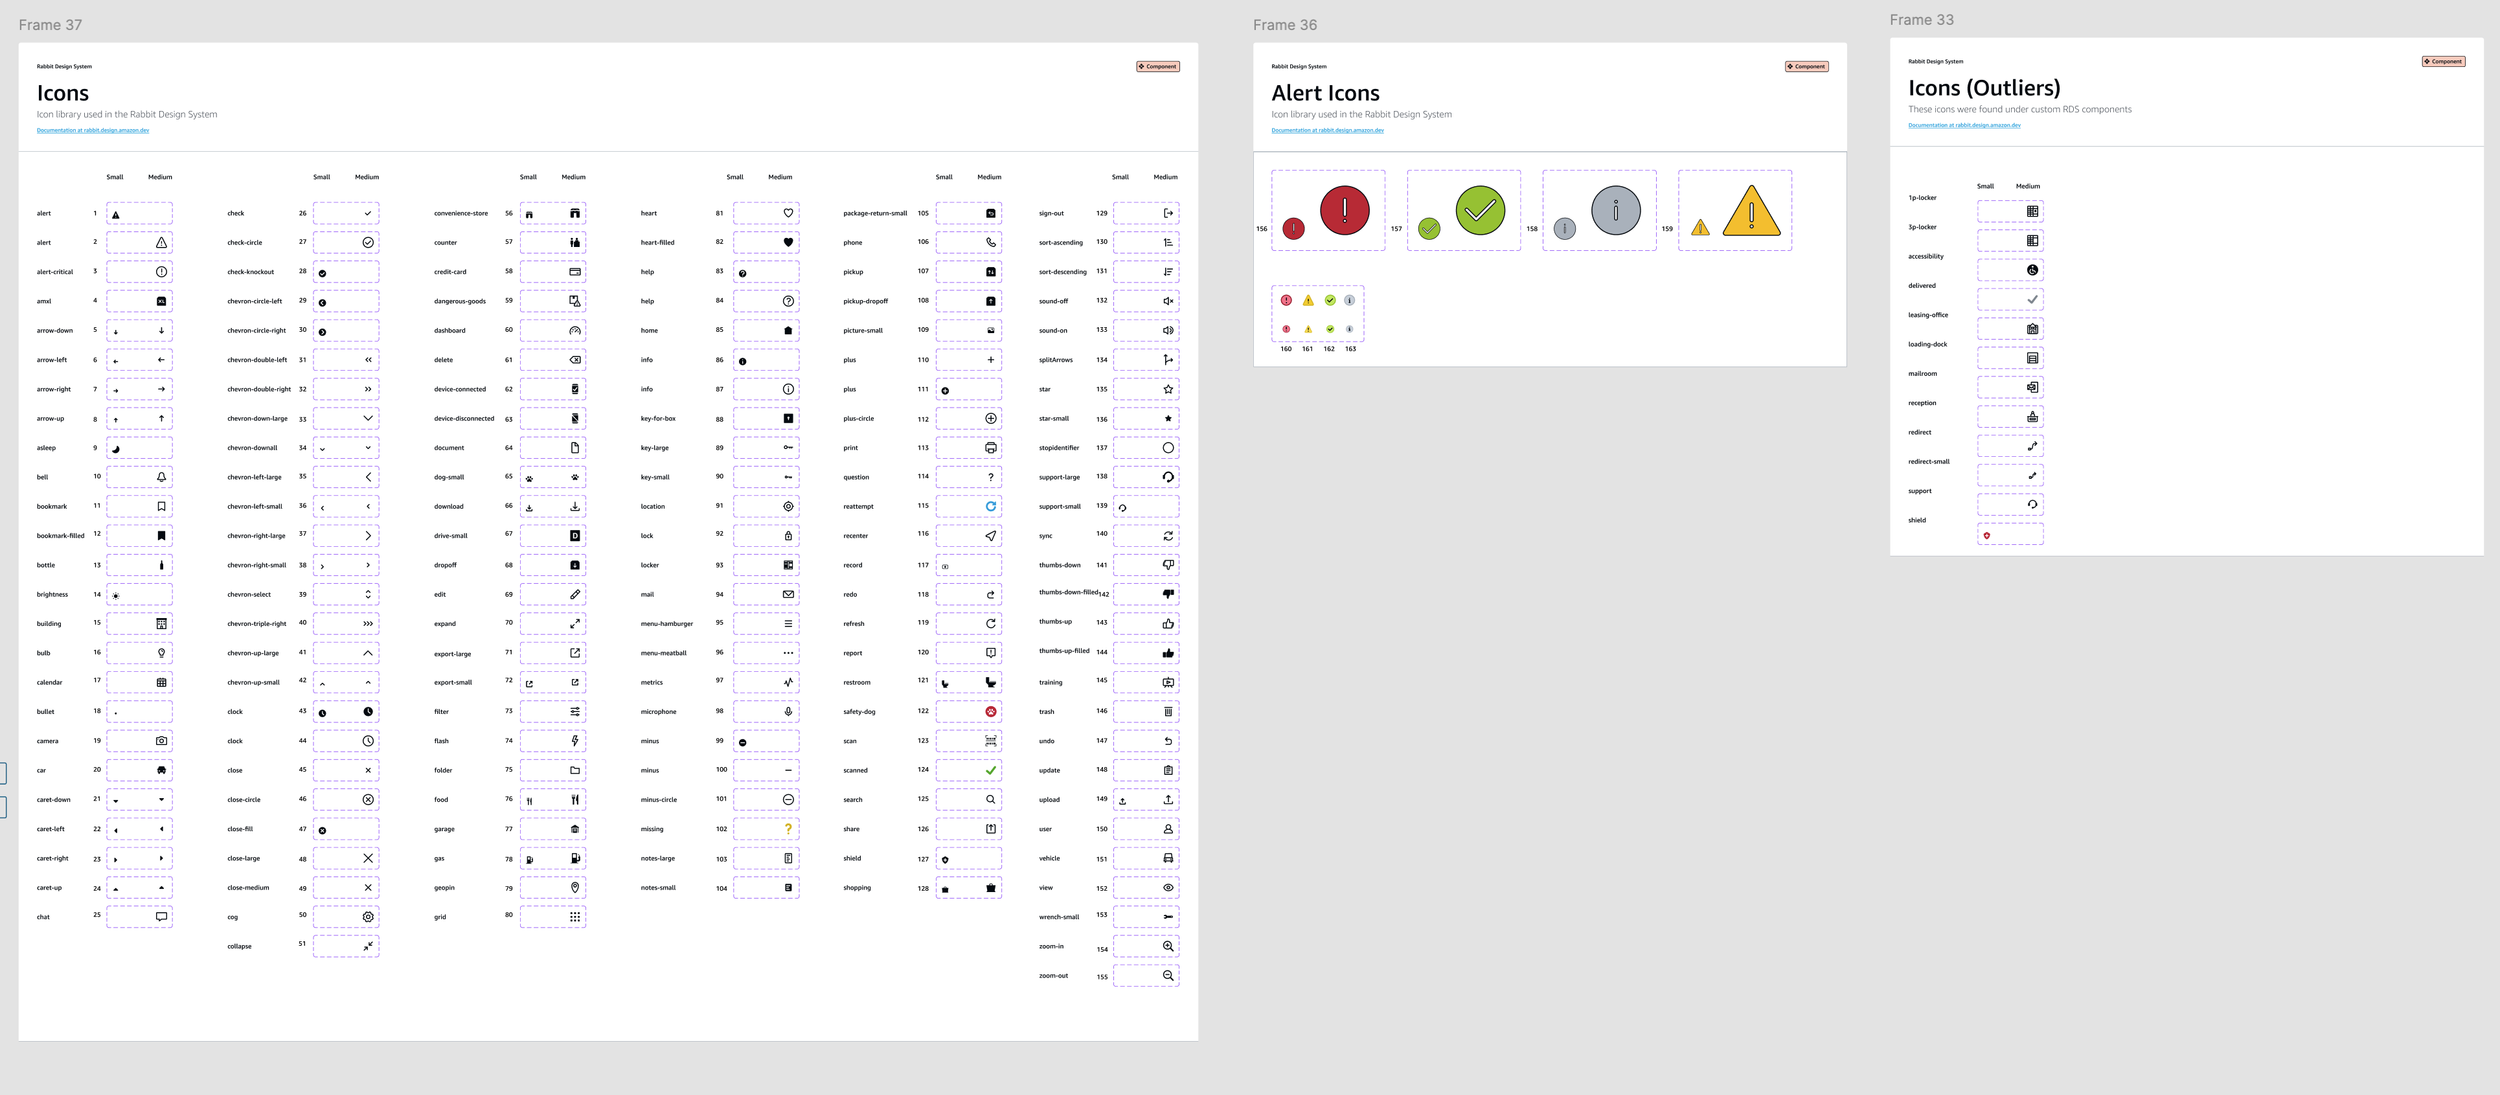
Task: Select the Frame 33 label
Action: point(1921,20)
